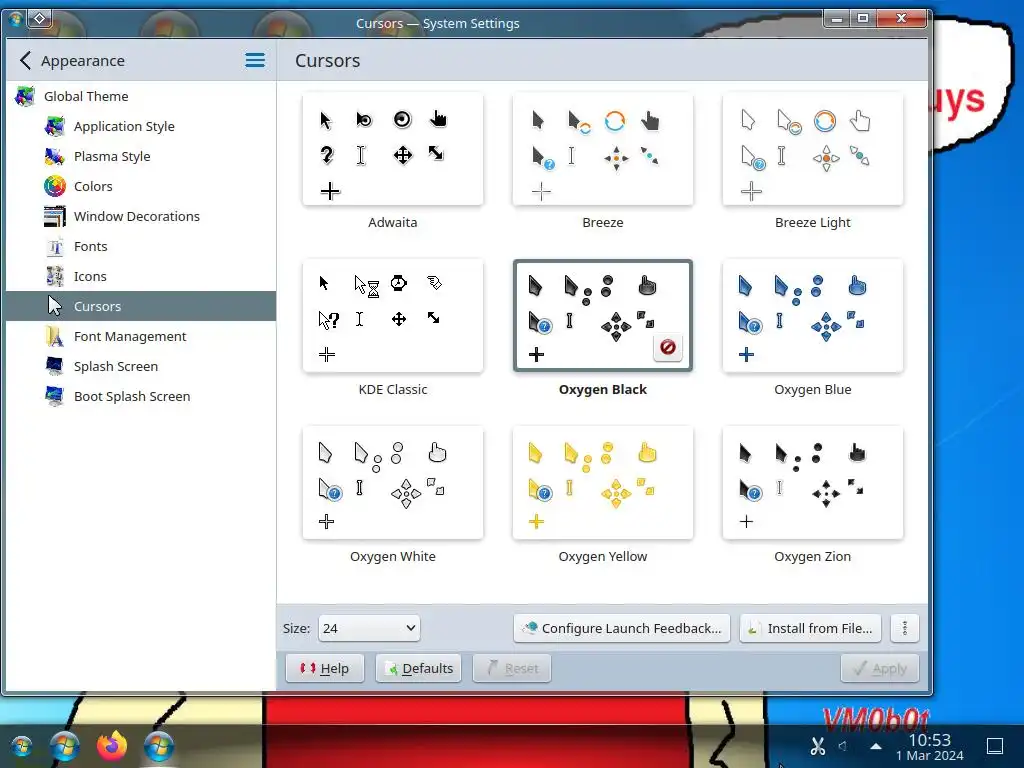Open the start menu orb on taskbar
This screenshot has height=768, width=1024.
[x=21, y=746]
